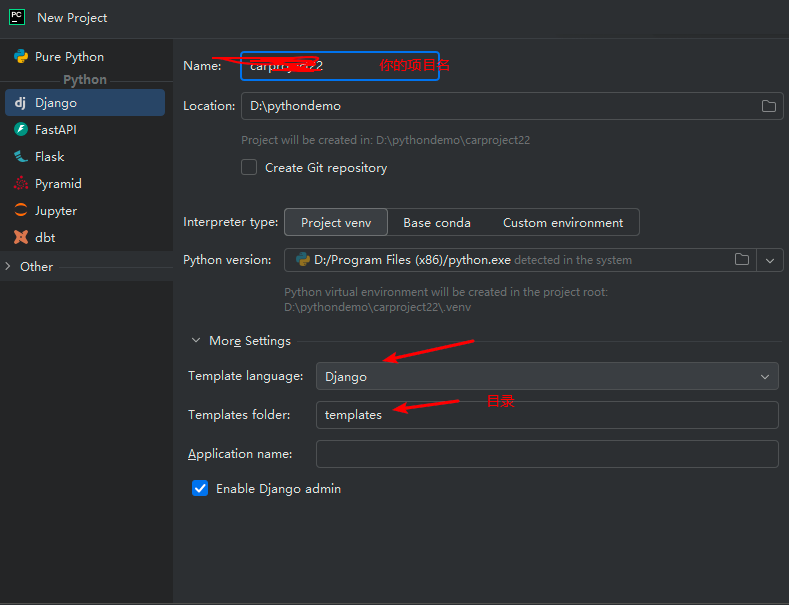Switch interpreter type to Base conda
The height and width of the screenshot is (605, 789).
[437, 223]
